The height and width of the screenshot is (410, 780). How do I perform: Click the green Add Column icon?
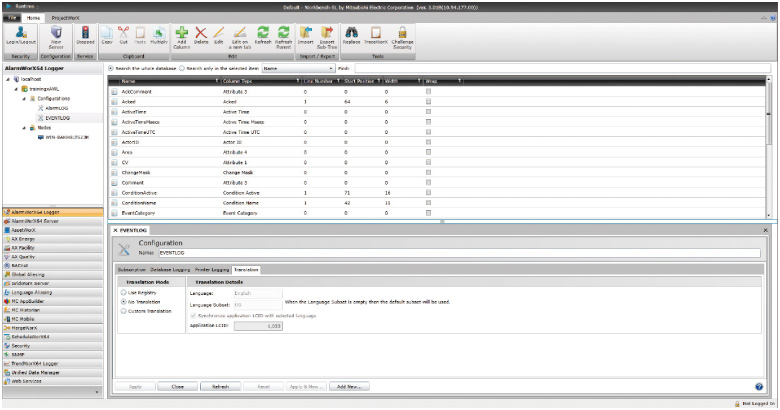pos(182,33)
